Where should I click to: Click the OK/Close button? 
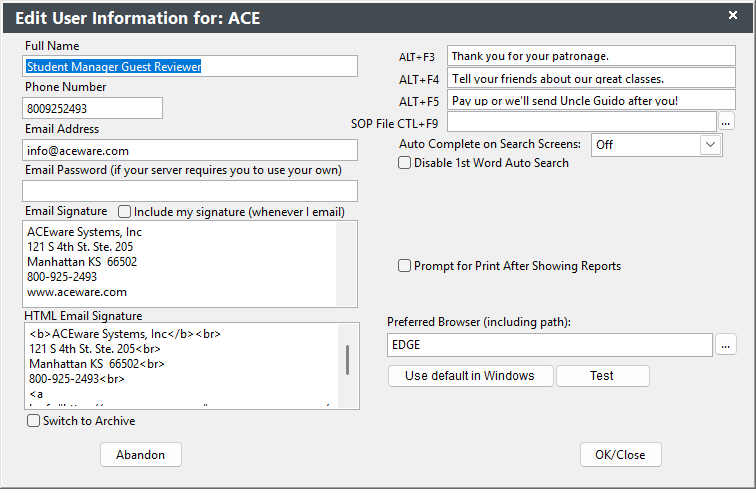click(621, 455)
